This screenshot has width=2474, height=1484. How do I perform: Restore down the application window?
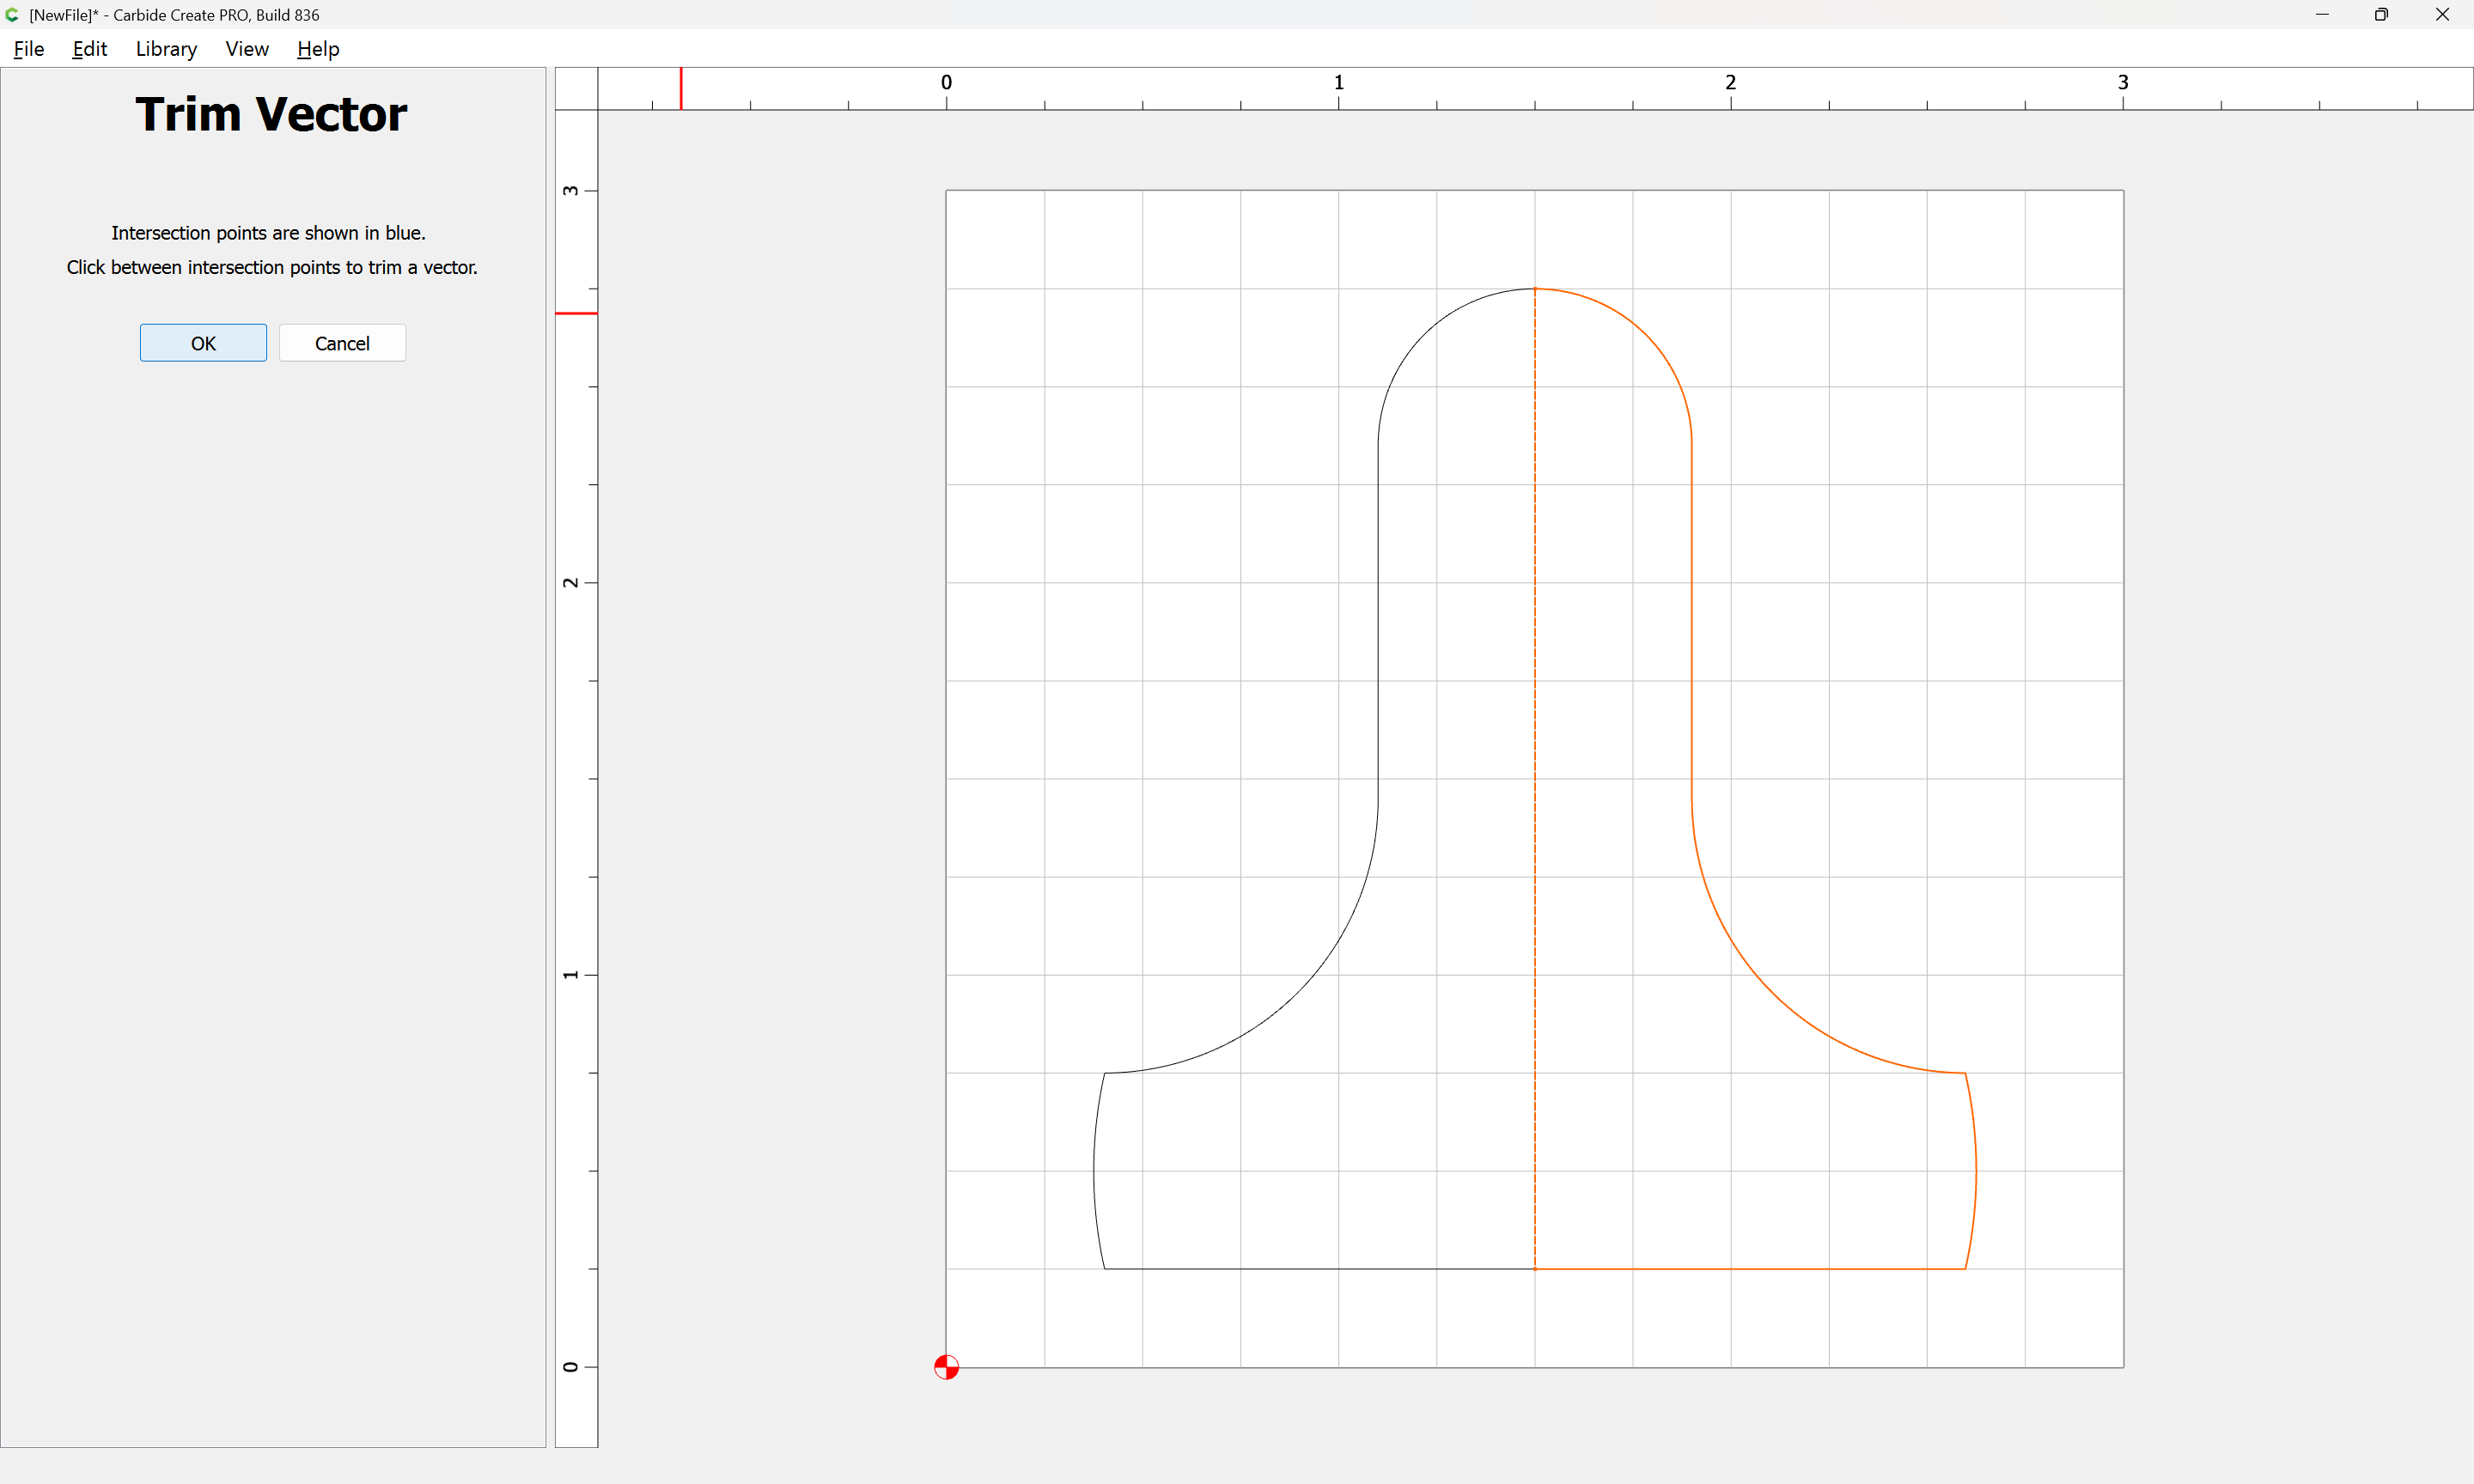(2381, 15)
